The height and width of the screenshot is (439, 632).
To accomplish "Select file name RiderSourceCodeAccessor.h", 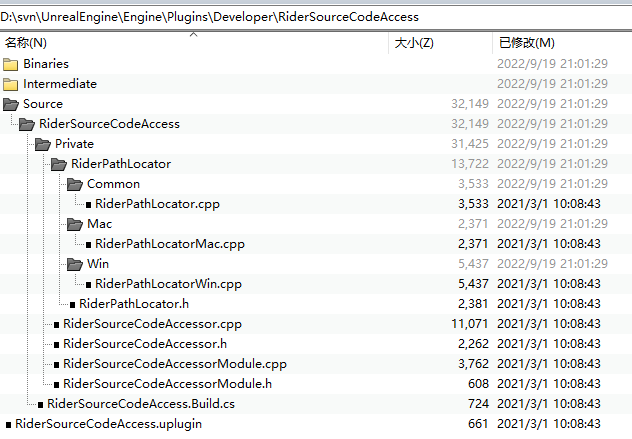I will pyautogui.click(x=145, y=344).
